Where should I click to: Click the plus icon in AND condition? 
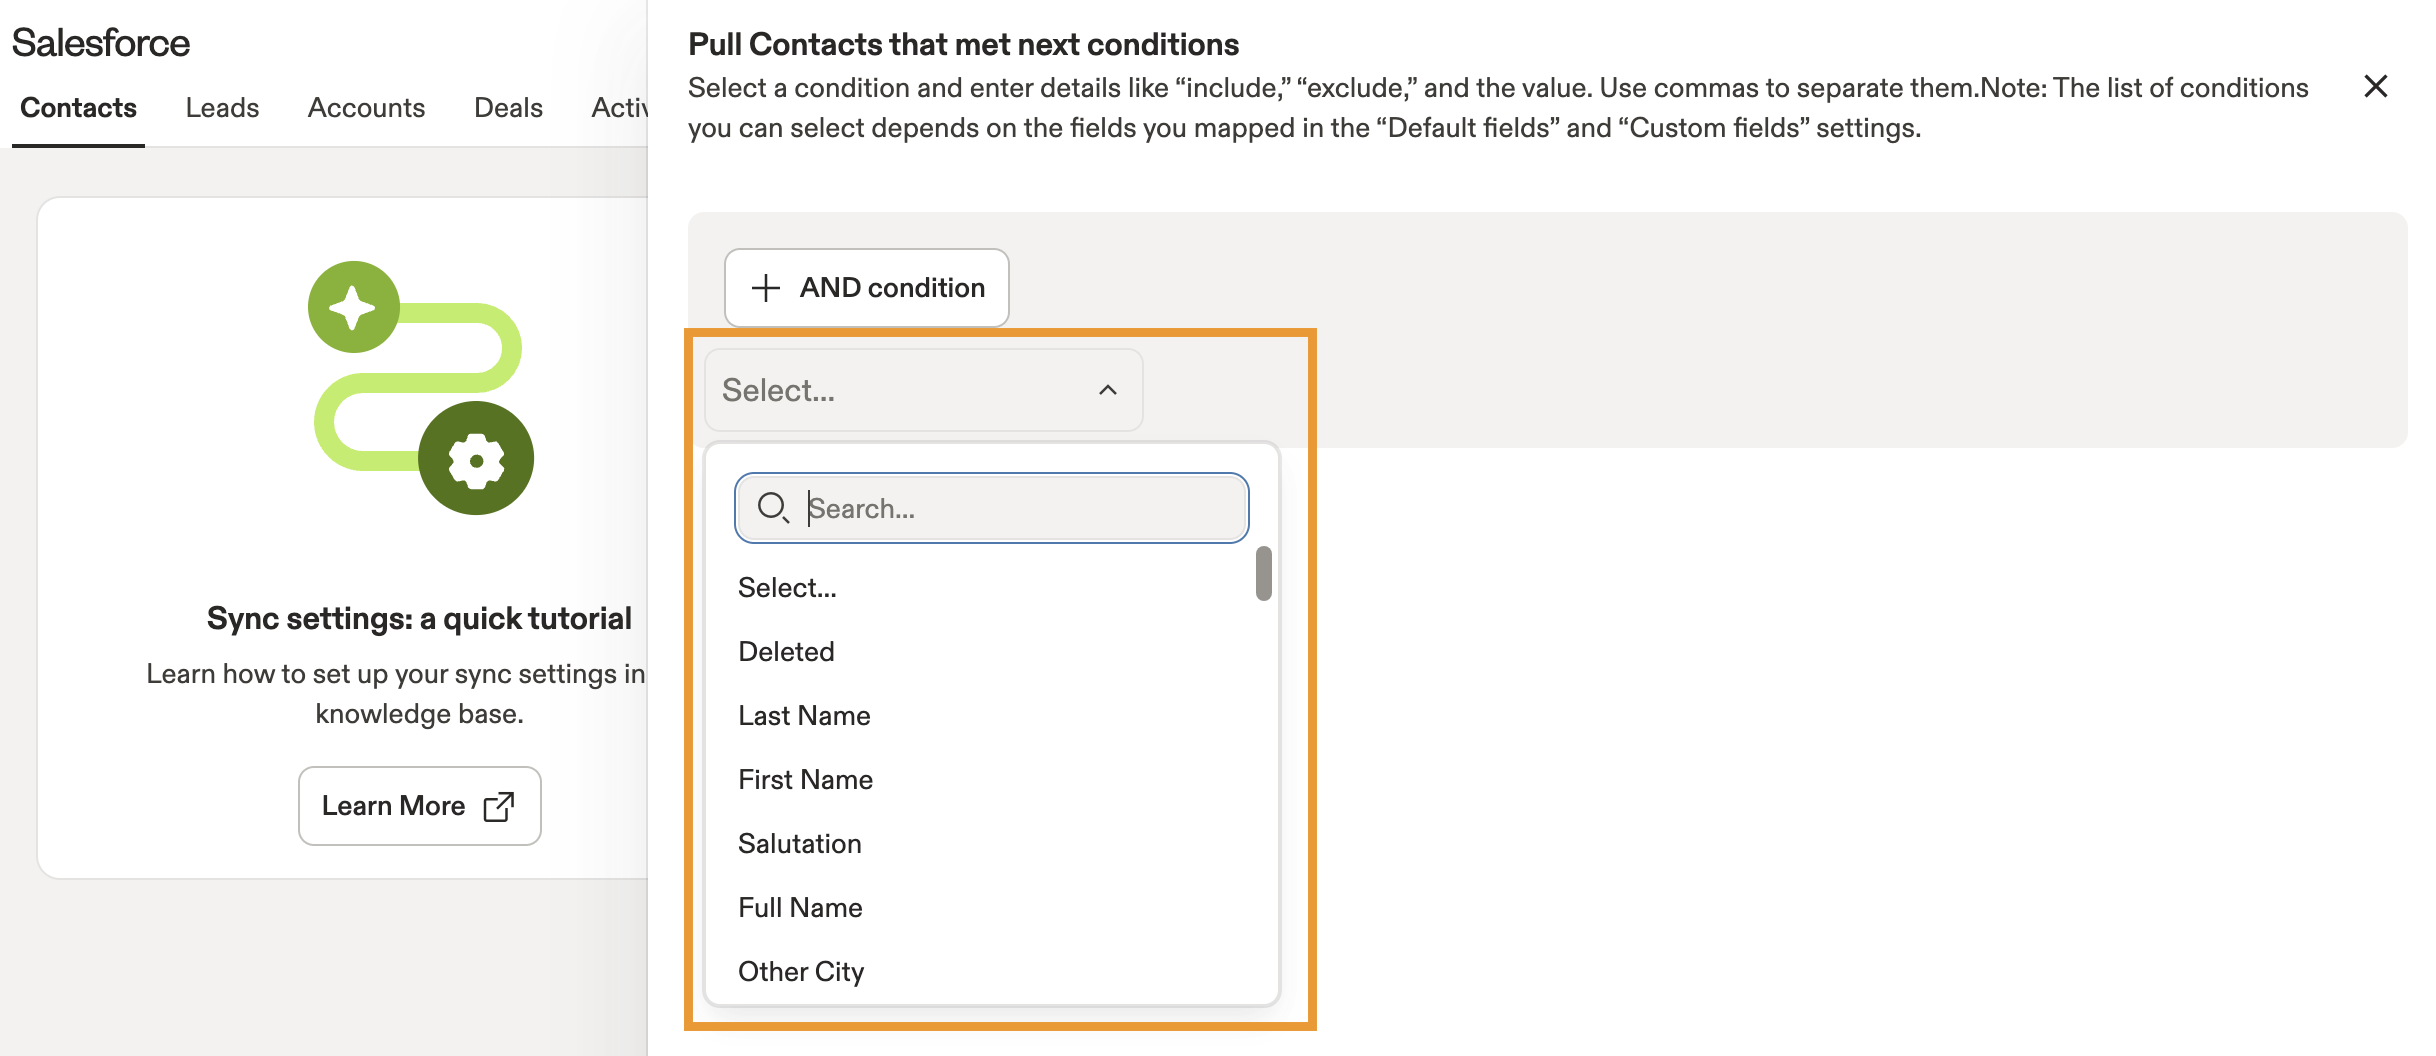click(766, 288)
